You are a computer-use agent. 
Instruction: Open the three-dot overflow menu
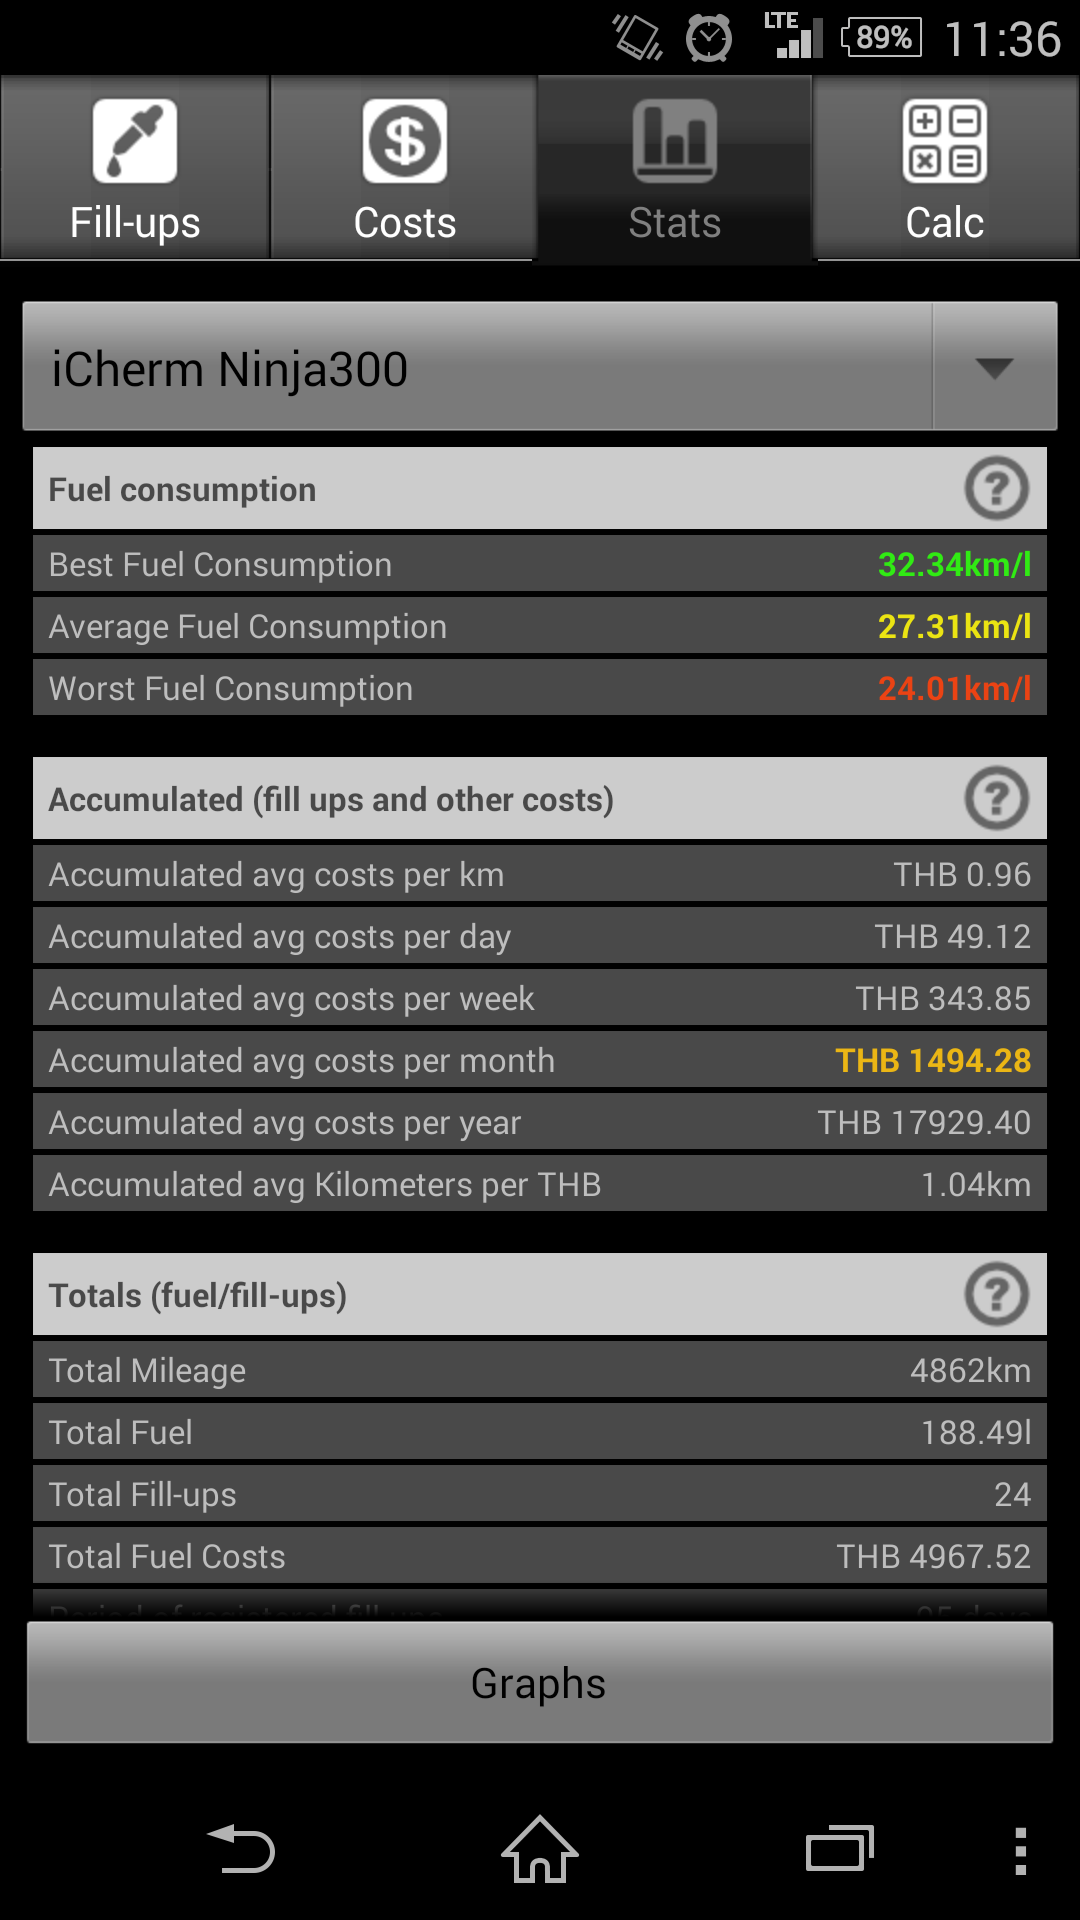(1021, 1851)
